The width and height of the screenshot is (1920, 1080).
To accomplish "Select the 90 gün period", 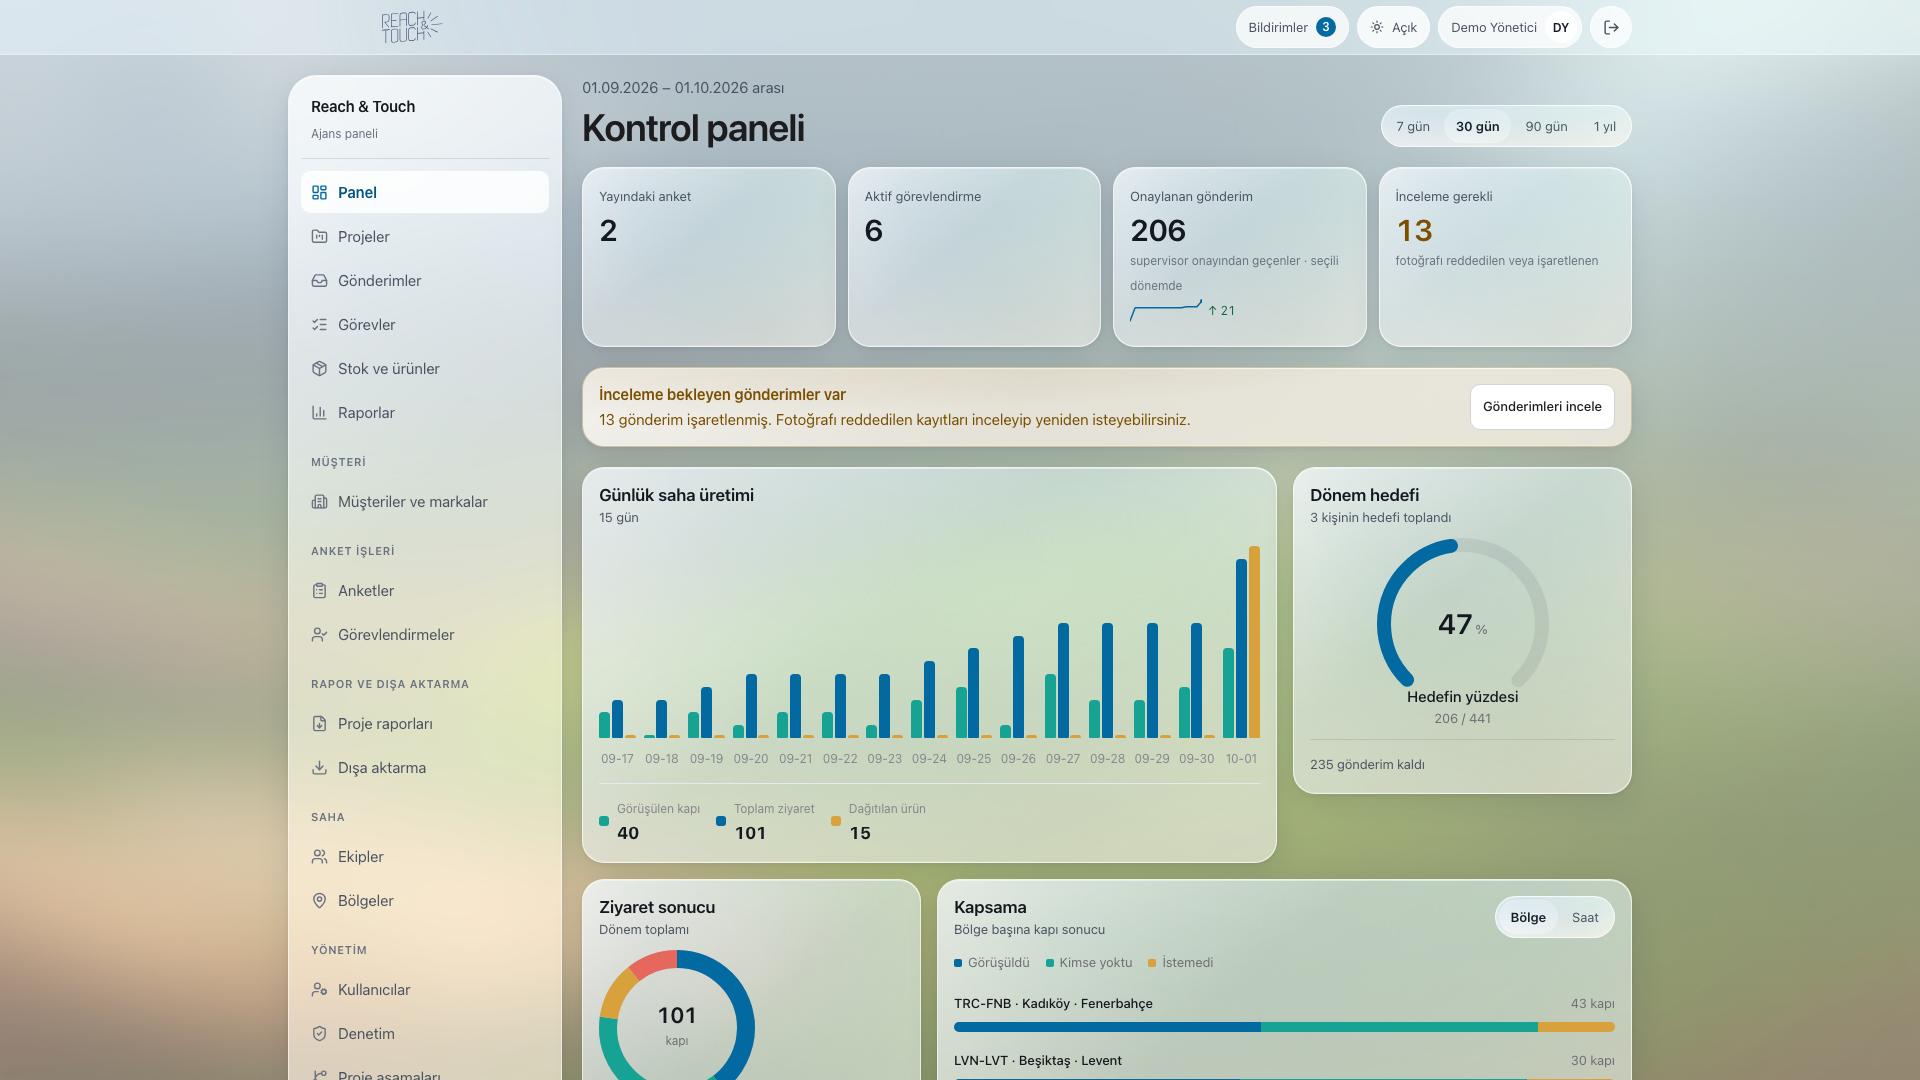I will 1546,126.
